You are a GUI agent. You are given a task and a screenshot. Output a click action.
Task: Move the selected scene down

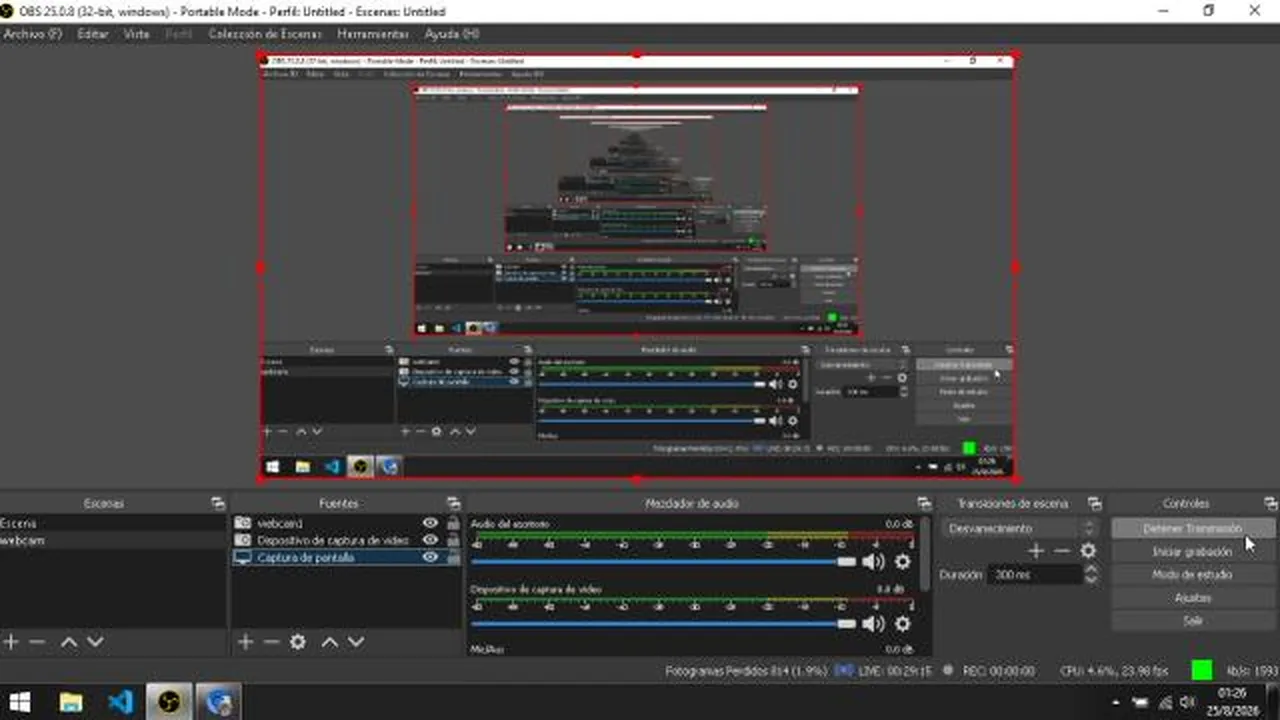[x=95, y=642]
